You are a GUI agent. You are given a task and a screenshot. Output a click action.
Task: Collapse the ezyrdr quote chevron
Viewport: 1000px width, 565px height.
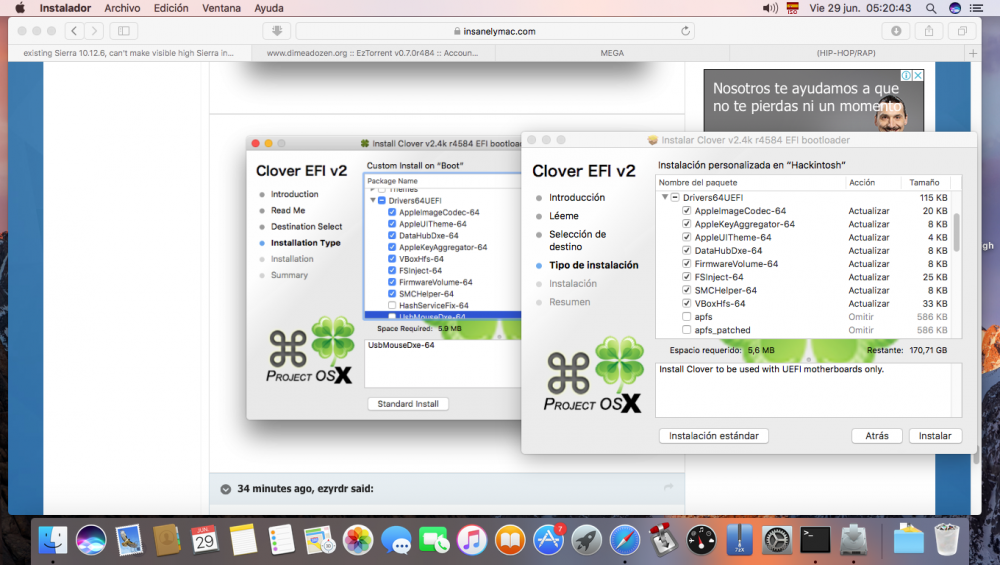pos(225,489)
